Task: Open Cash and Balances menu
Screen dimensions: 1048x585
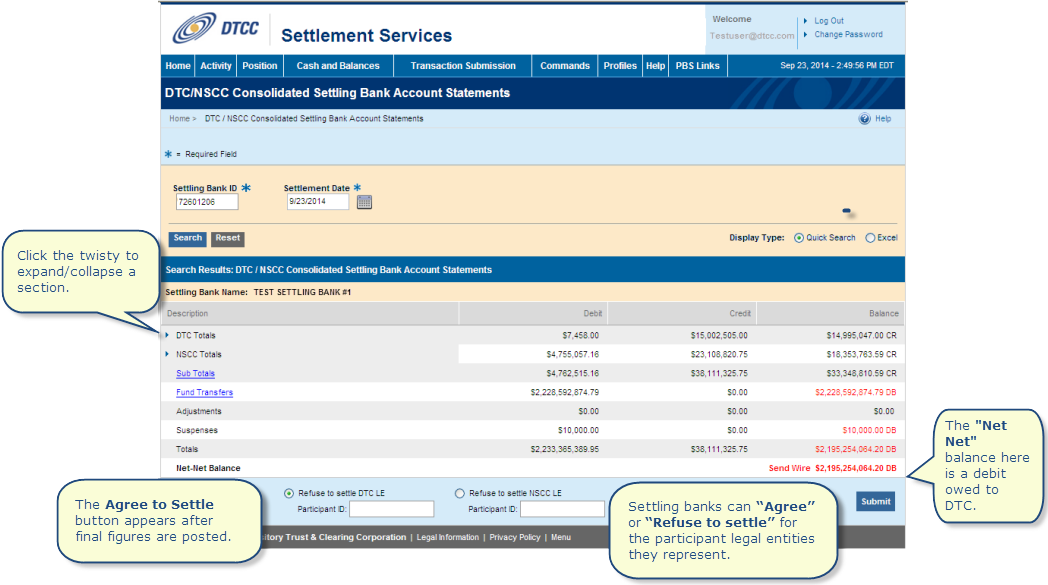Action: [338, 66]
